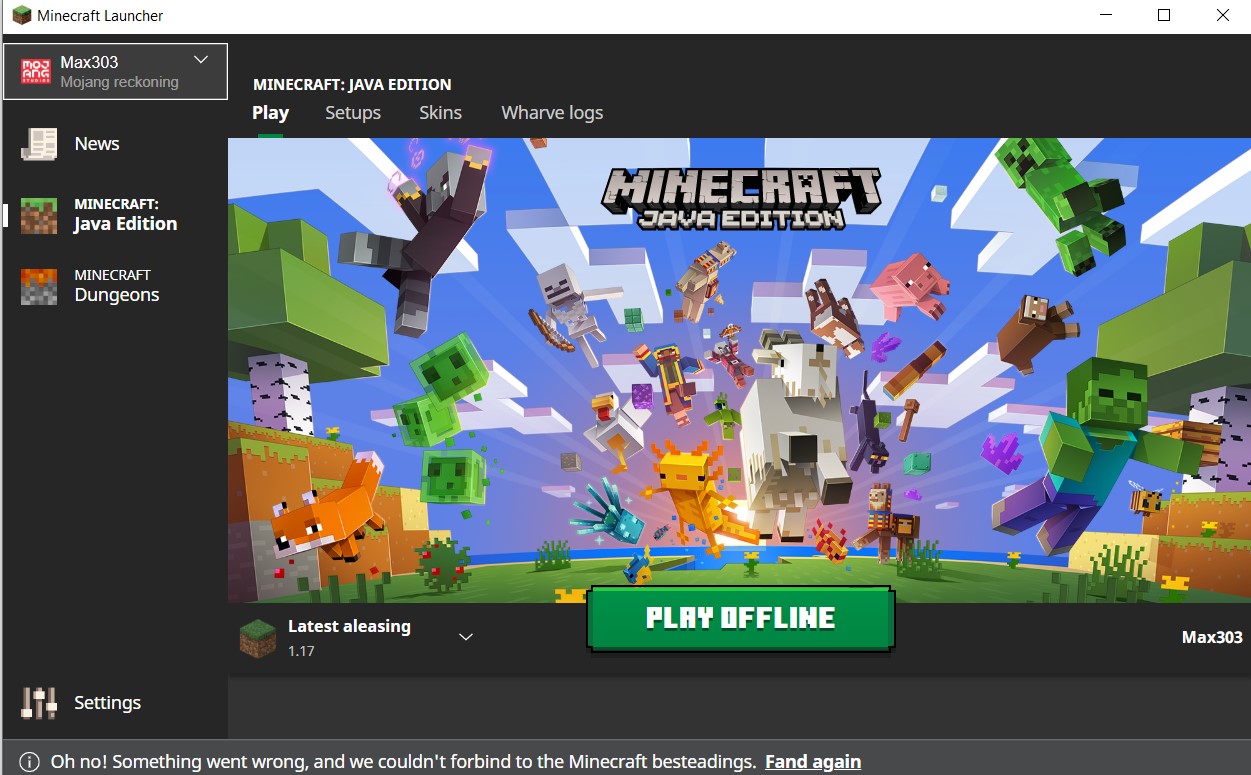
Task: Switch to the Wharve logs tab
Action: [x=552, y=113]
